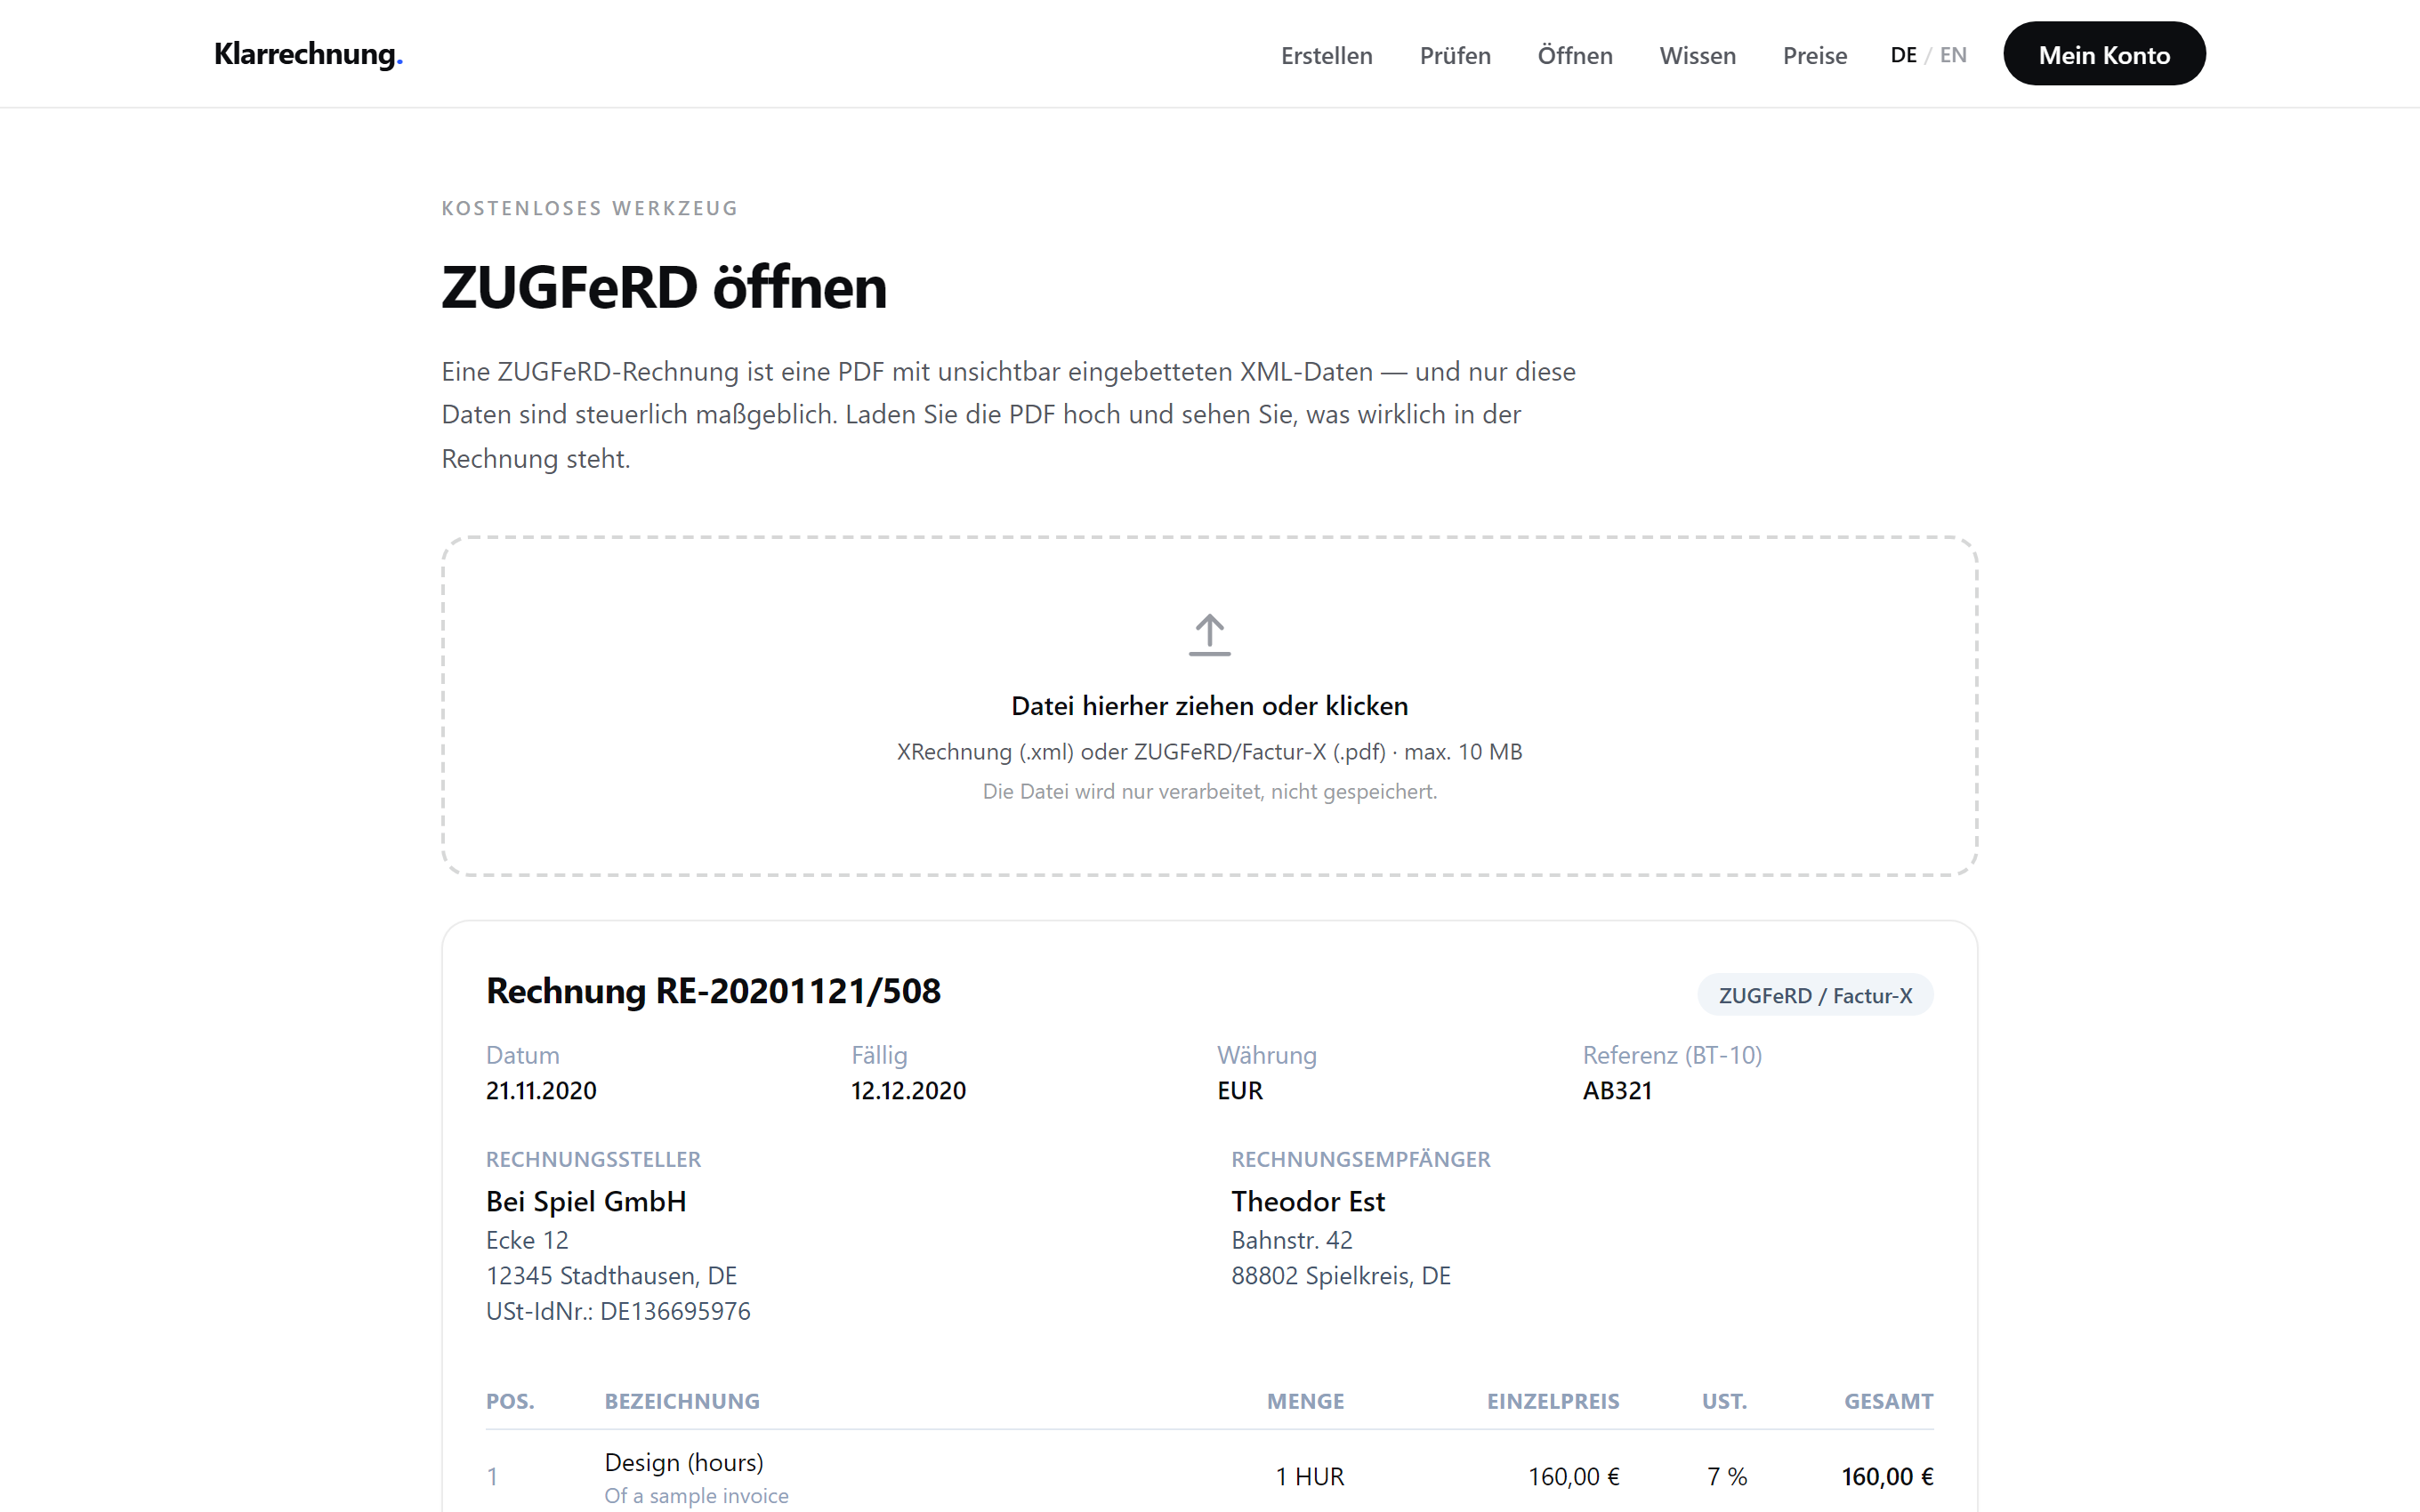Screen dimensions: 2420x1512
Task: View the Preise page
Action: 1814,55
